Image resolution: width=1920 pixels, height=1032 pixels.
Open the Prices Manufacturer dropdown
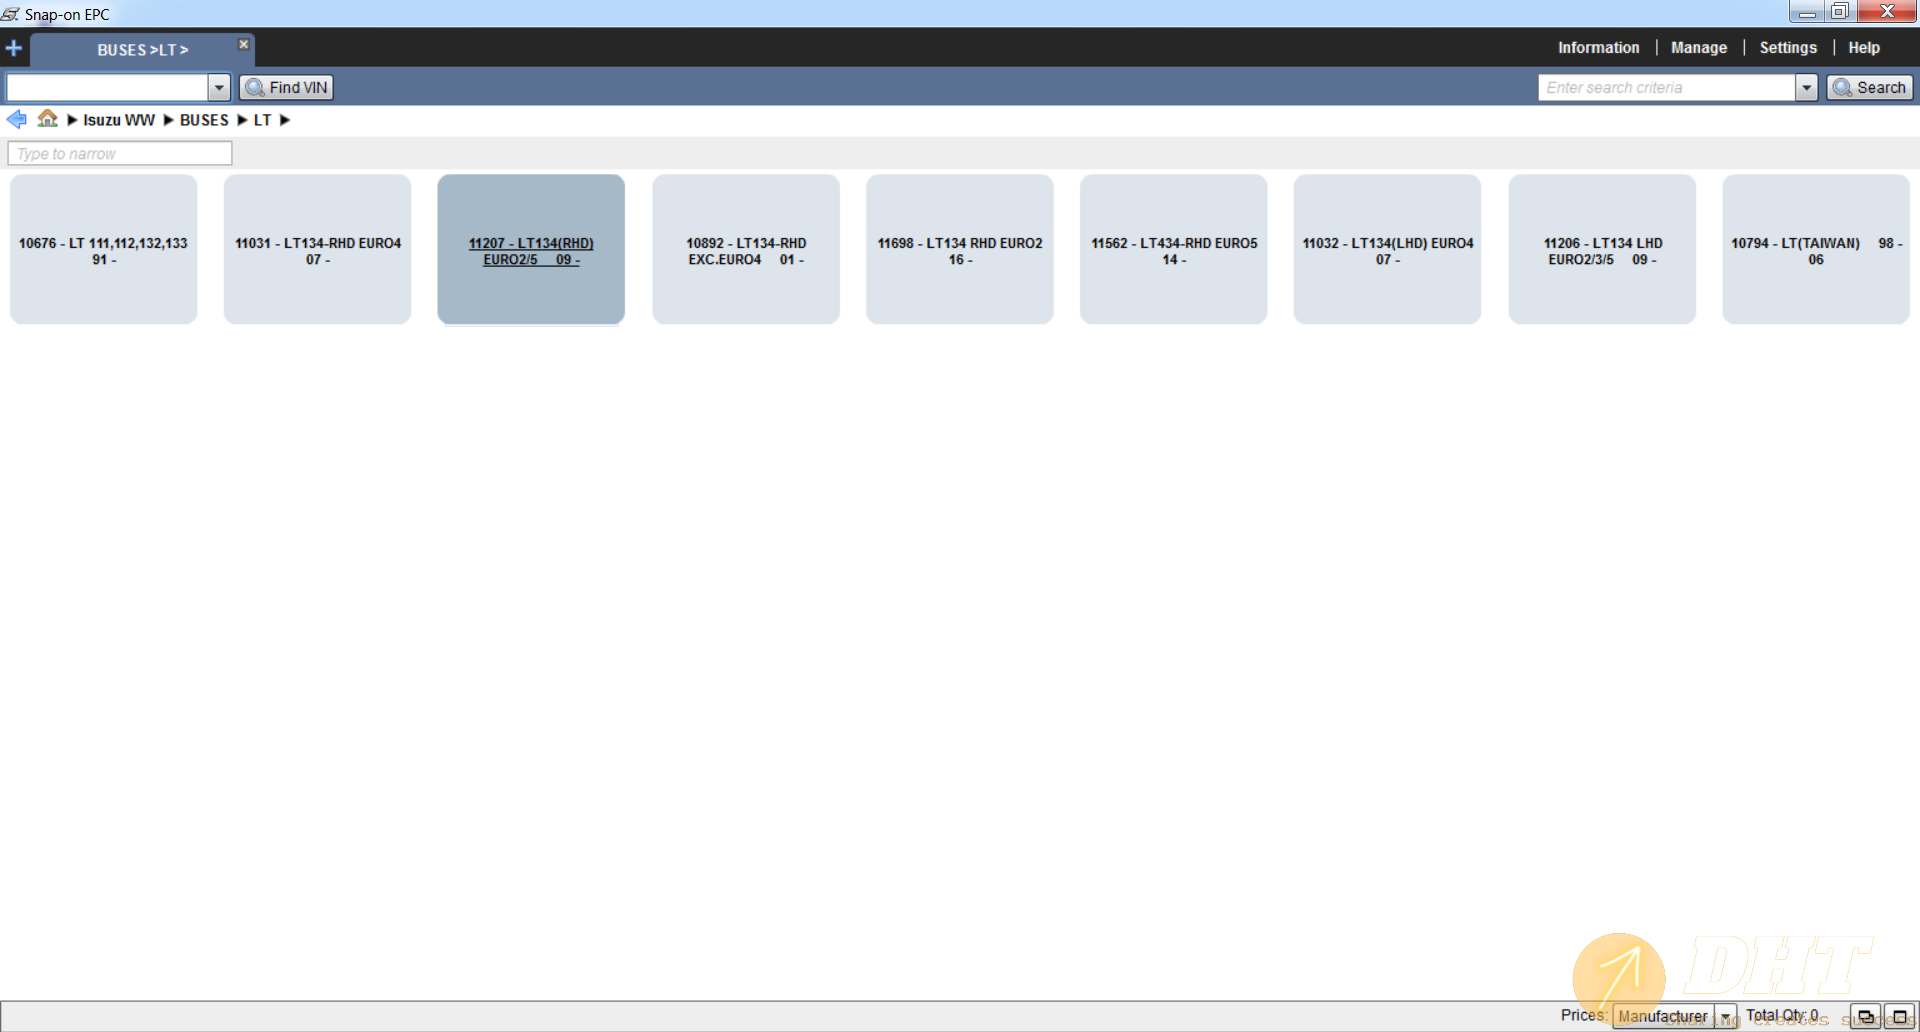pyautogui.click(x=1675, y=1016)
